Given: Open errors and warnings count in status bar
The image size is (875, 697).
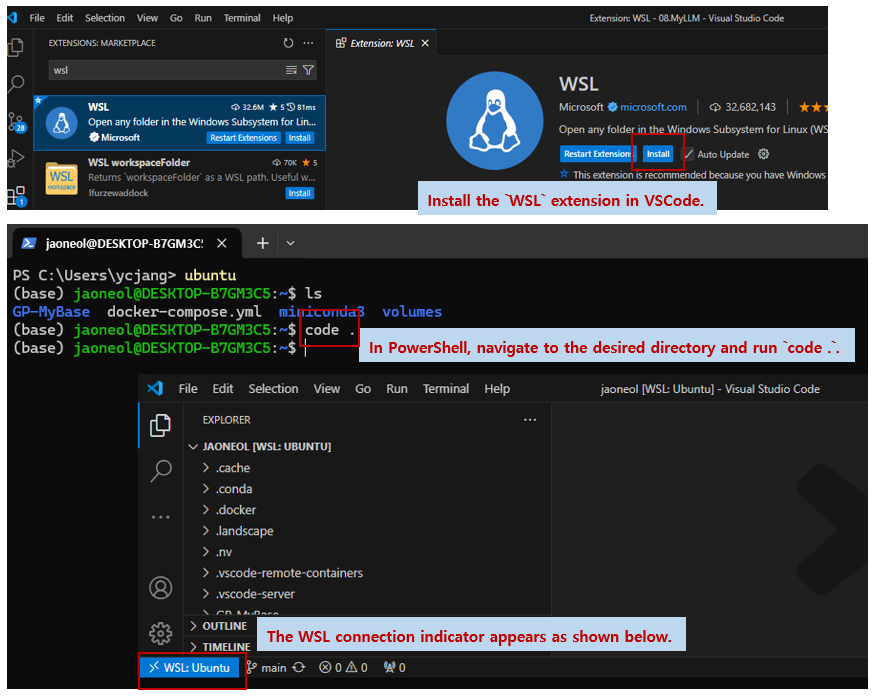Looking at the screenshot, I should click(343, 667).
